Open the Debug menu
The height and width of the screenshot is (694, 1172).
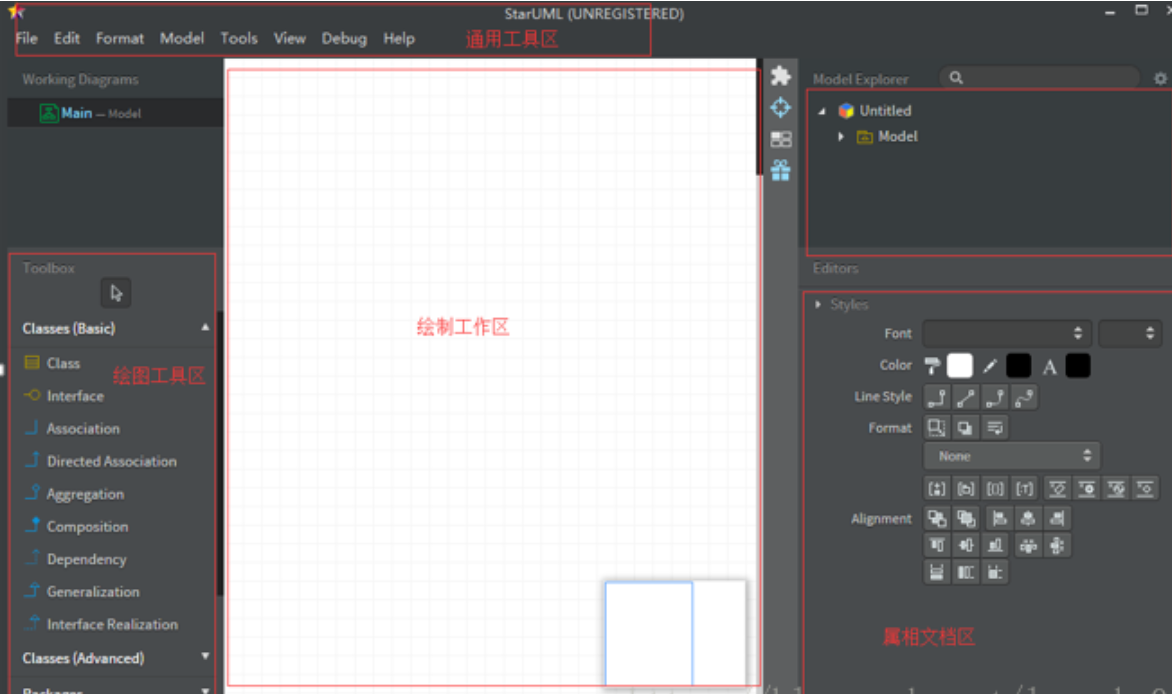point(344,38)
